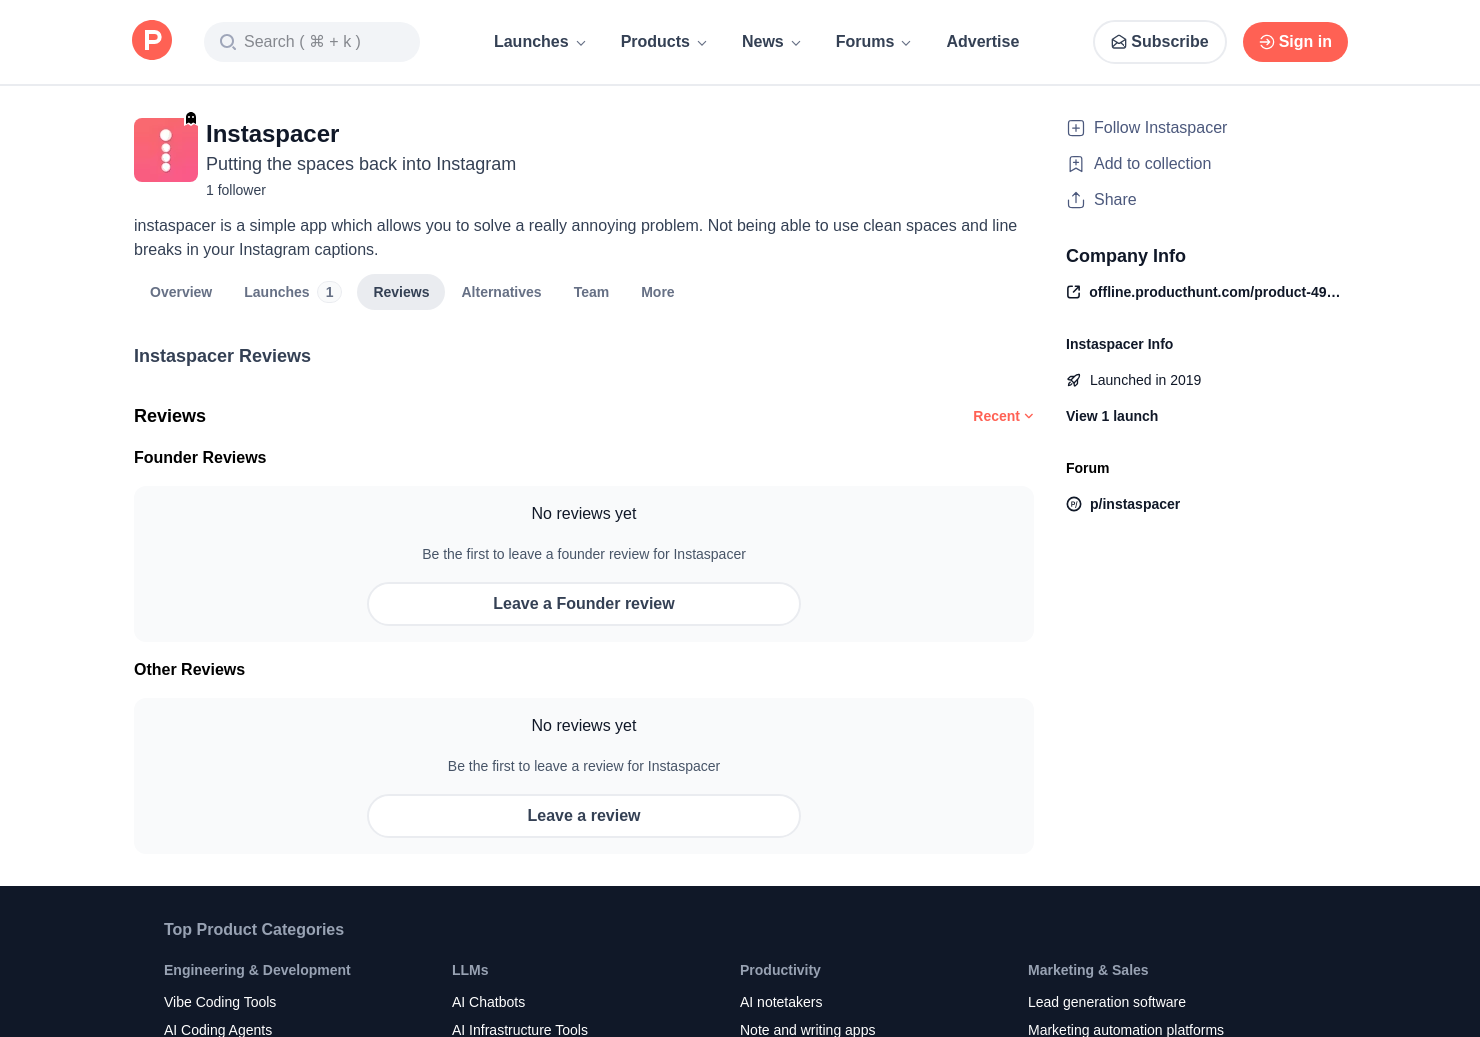Expand the Products dropdown menu
The height and width of the screenshot is (1037, 1480).
point(663,42)
